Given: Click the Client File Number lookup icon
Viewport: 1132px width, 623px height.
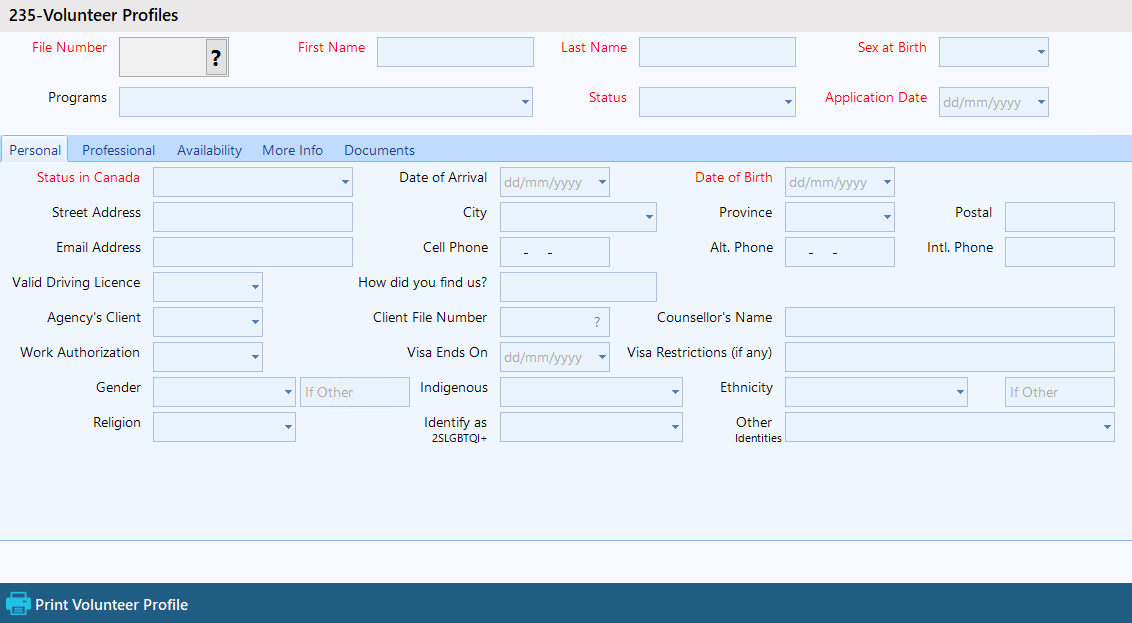Looking at the screenshot, I should coord(597,322).
